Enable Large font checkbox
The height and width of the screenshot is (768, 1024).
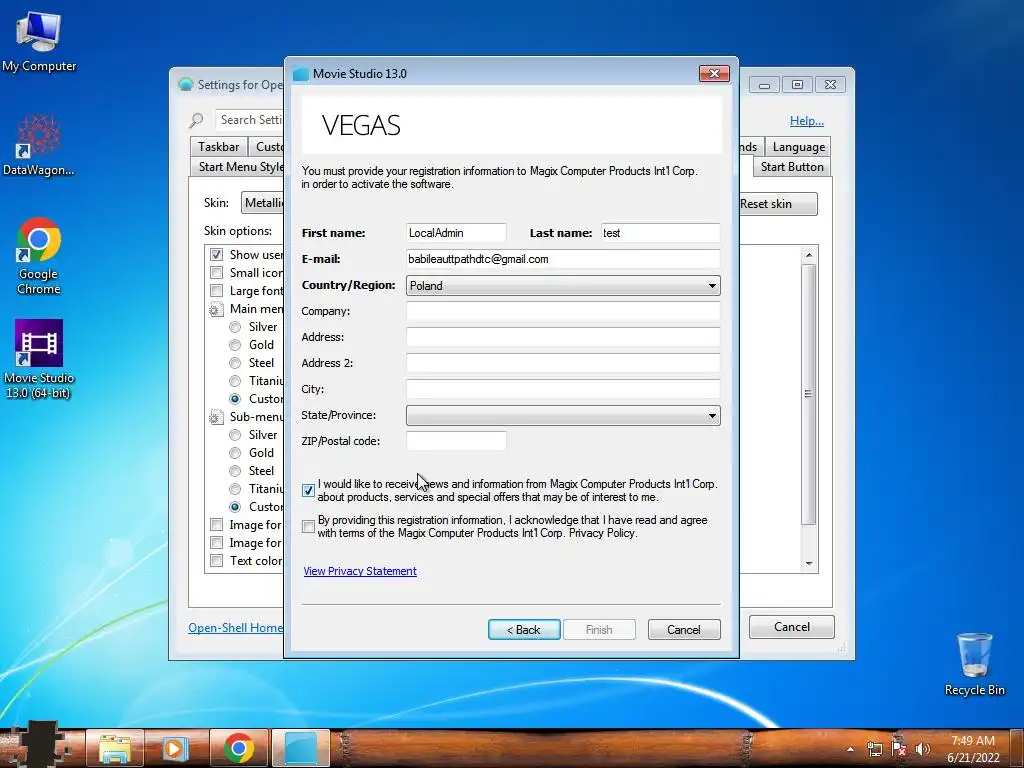[216, 291]
